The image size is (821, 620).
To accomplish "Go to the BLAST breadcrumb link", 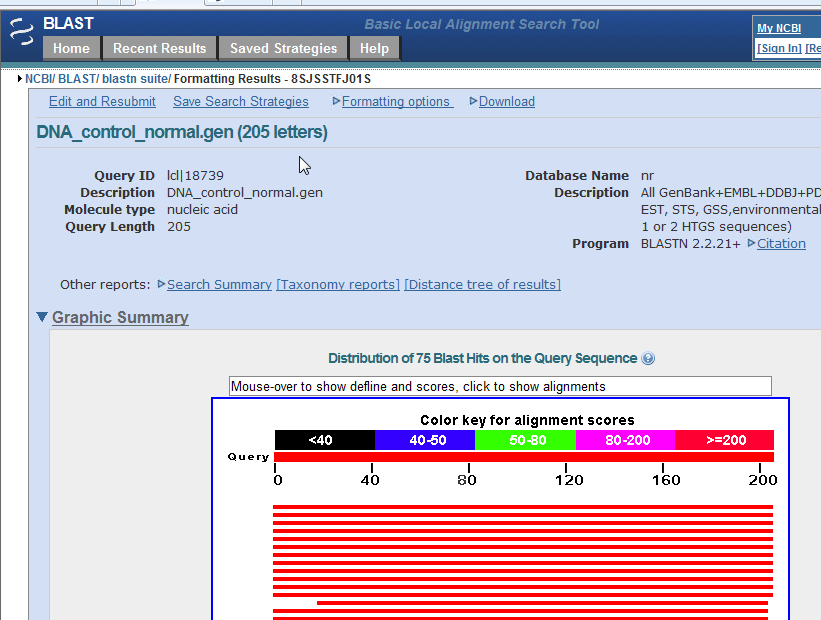I will point(76,79).
